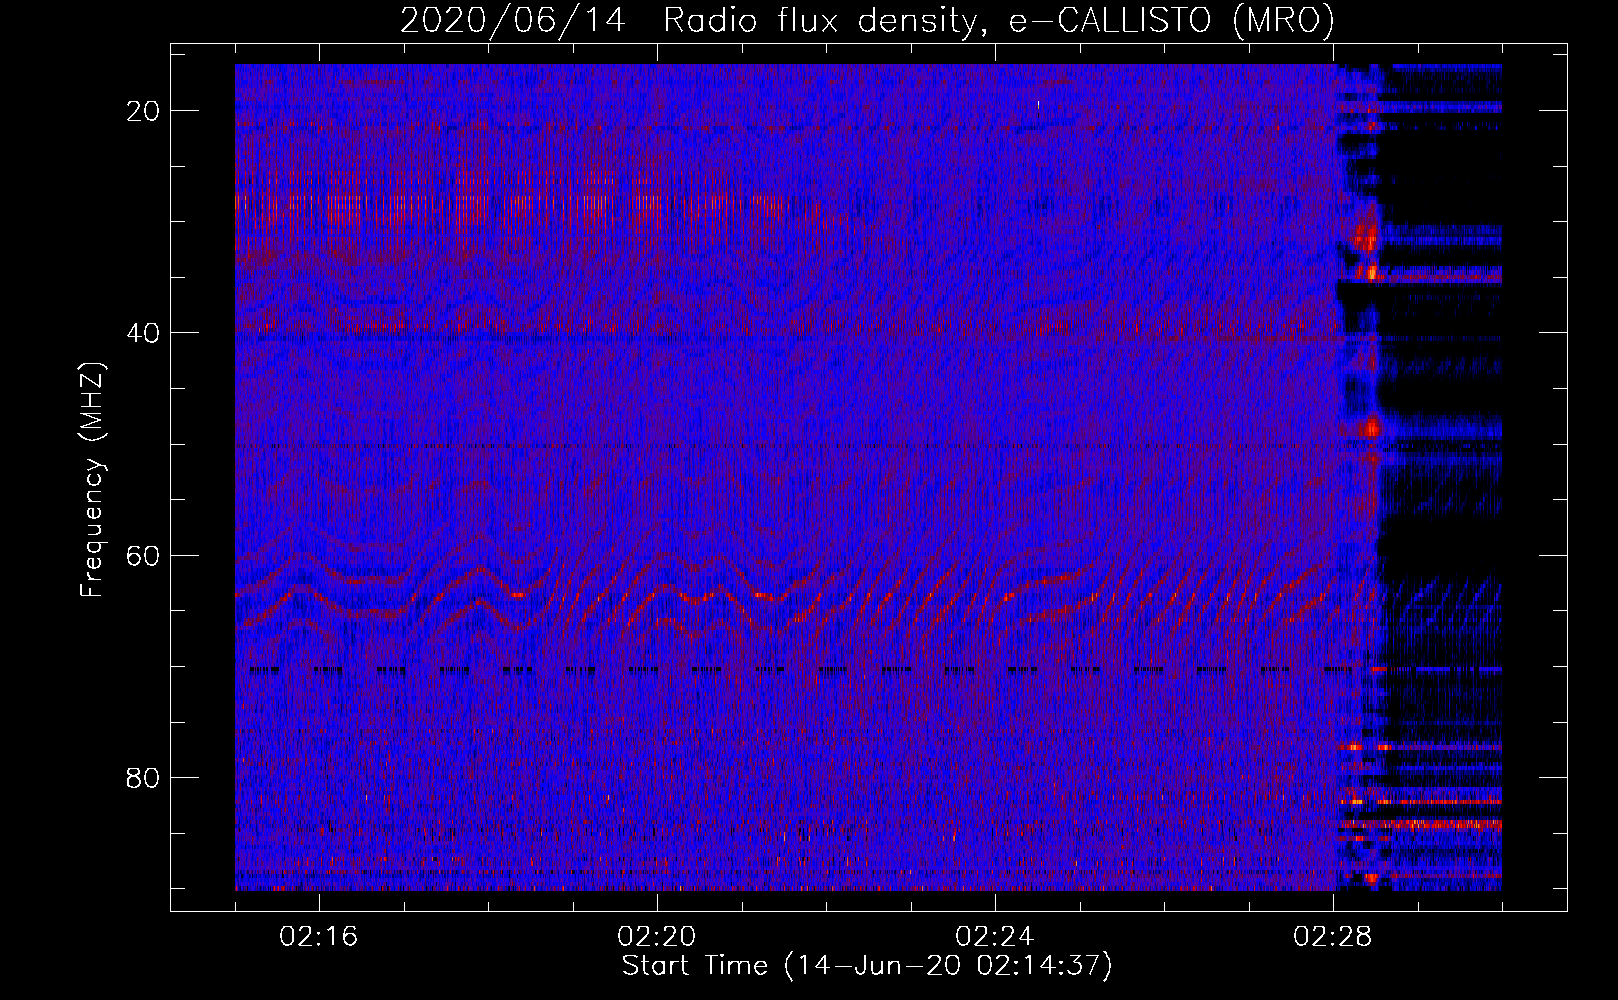The width and height of the screenshot is (1618, 1000).
Task: Click the 'Frequency (MHZ)' axis label
Action: [x=92, y=480]
